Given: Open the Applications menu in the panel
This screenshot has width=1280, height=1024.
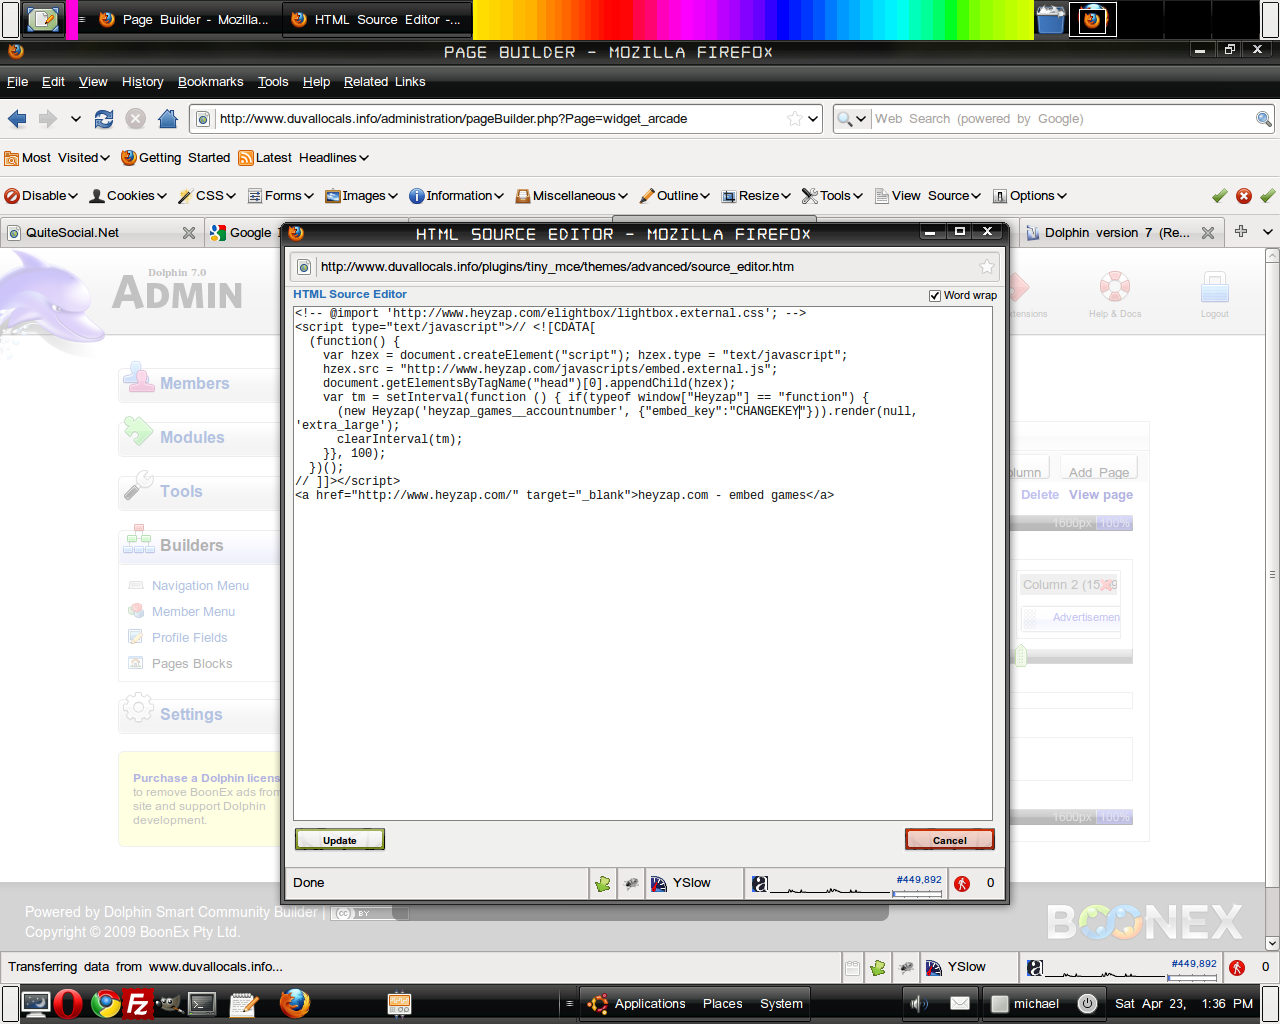Looking at the screenshot, I should click(x=638, y=1003).
